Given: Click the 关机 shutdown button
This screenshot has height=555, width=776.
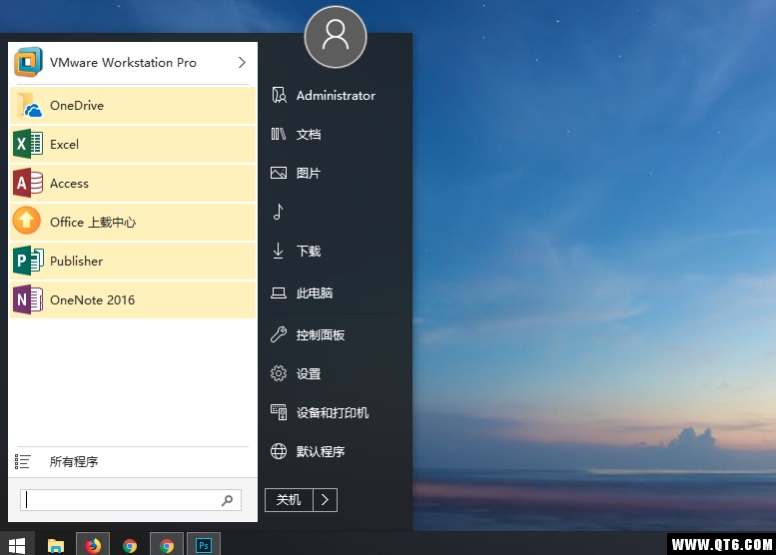Looking at the screenshot, I should (x=289, y=500).
